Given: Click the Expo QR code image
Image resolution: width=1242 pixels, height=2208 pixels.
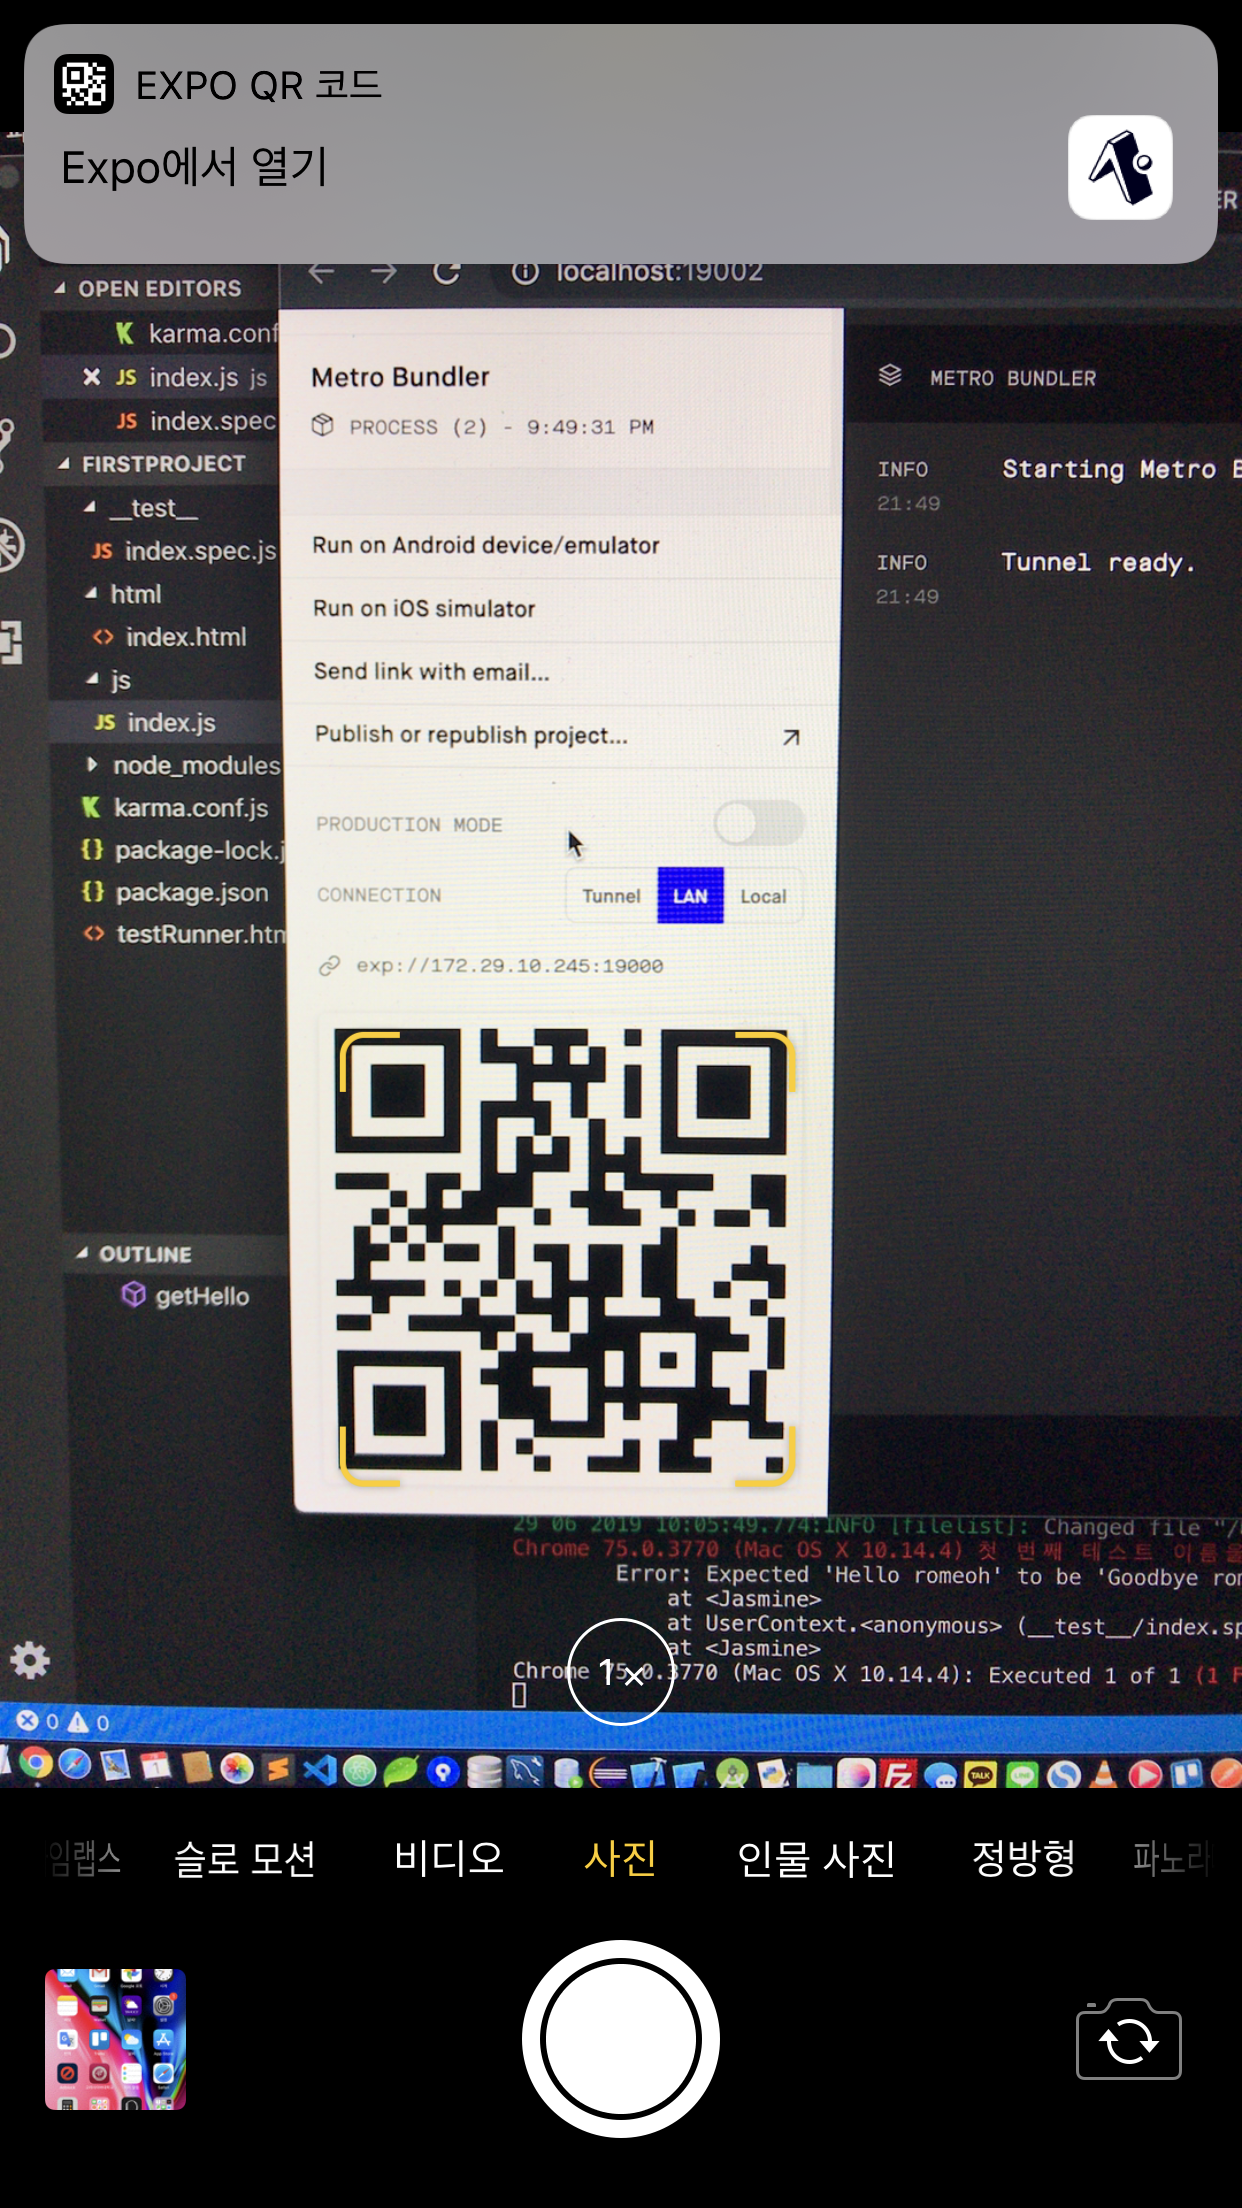Looking at the screenshot, I should point(560,1252).
